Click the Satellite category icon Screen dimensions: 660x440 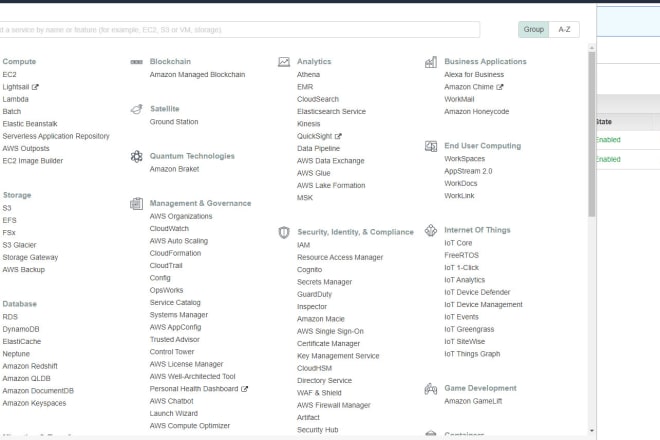coord(136,109)
